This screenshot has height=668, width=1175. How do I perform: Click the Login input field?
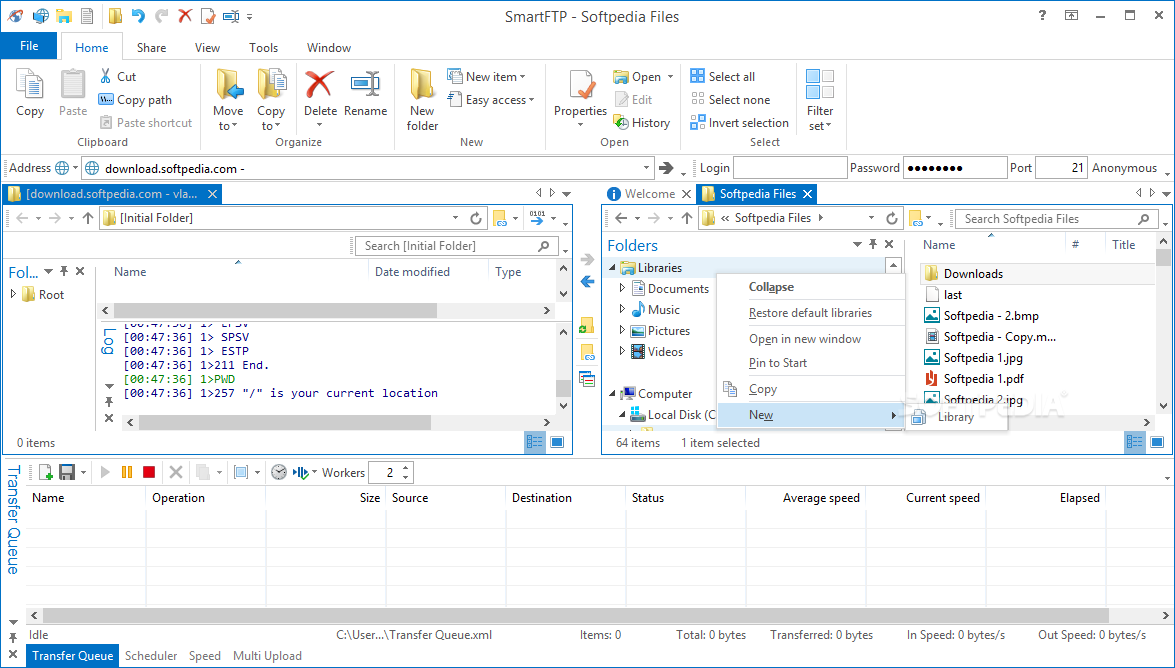click(x=790, y=168)
